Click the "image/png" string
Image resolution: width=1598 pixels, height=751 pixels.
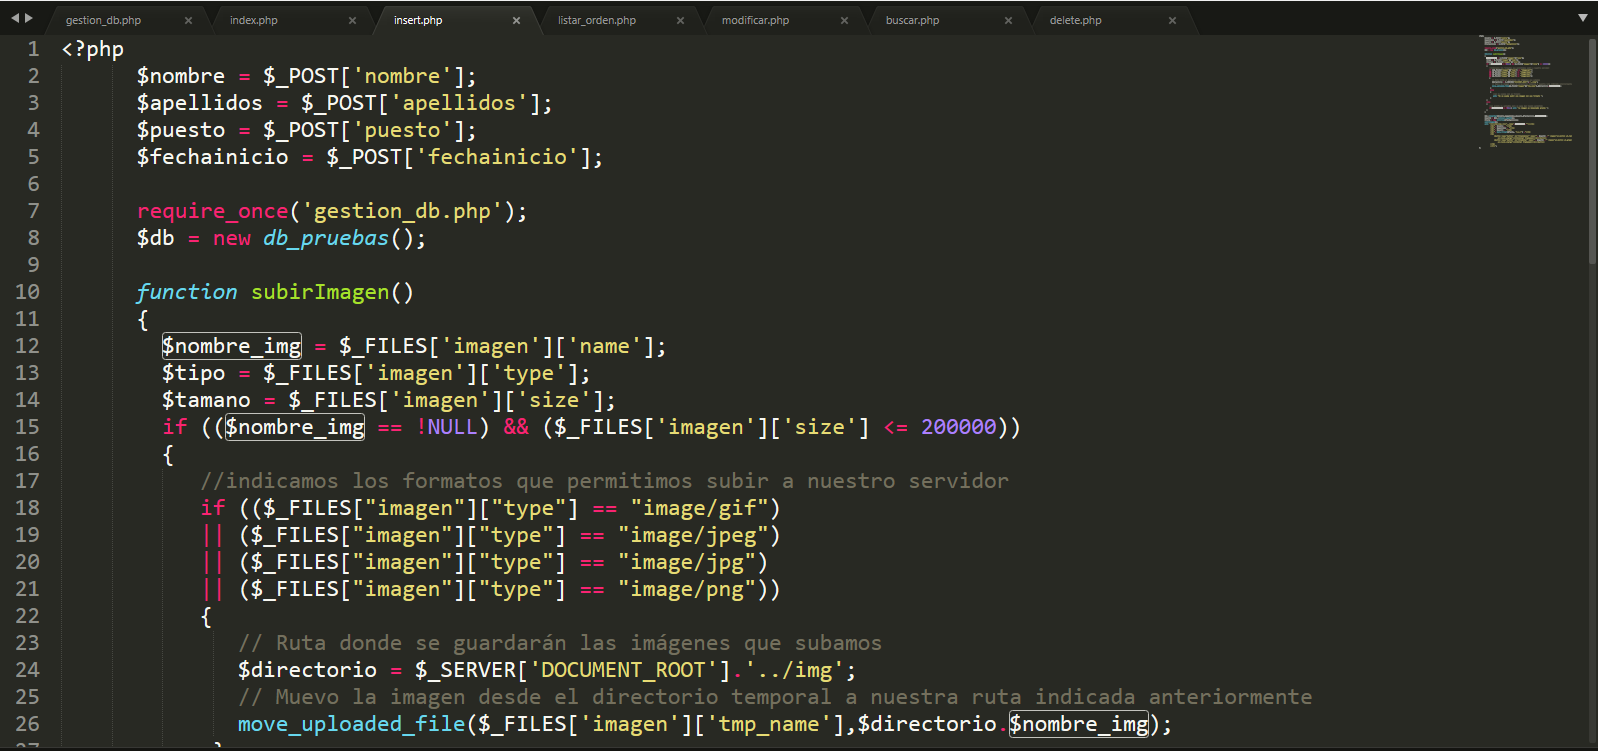point(686,589)
